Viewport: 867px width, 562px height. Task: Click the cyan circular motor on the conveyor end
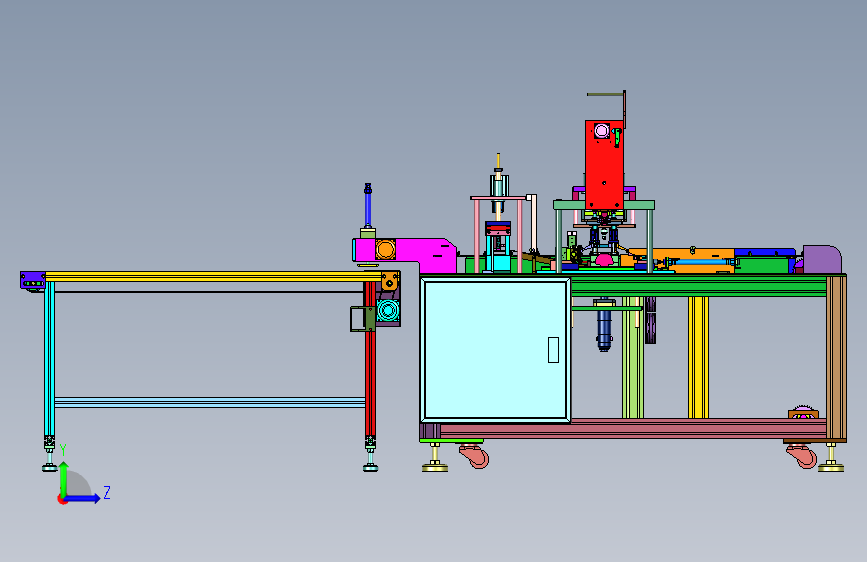coord(388,311)
